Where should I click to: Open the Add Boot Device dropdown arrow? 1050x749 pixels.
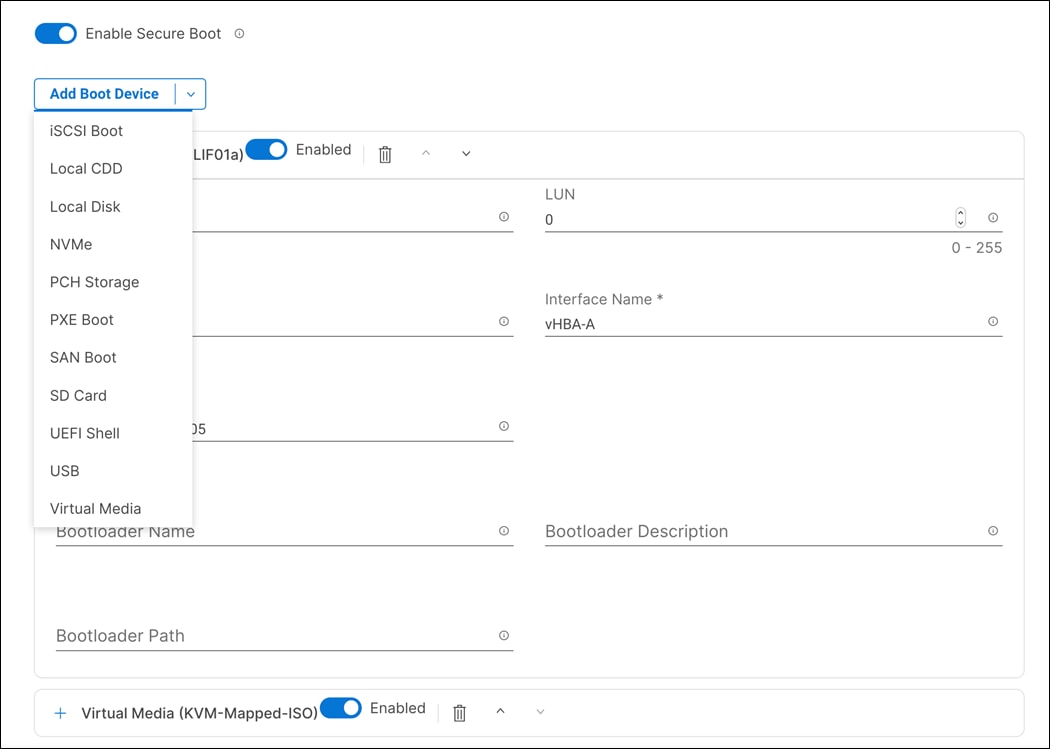(191, 93)
